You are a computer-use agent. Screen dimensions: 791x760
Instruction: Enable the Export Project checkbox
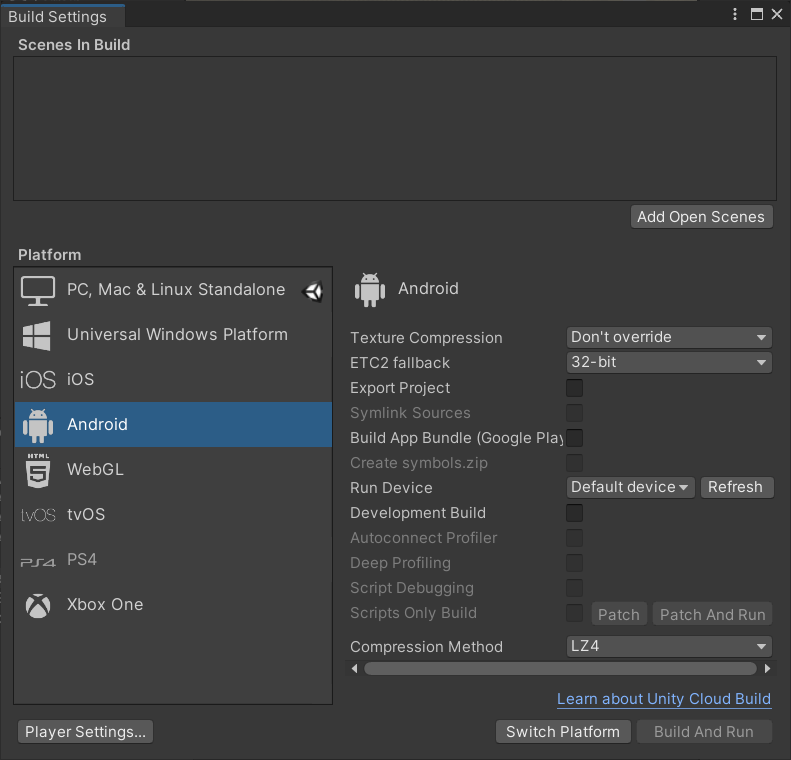pos(574,388)
